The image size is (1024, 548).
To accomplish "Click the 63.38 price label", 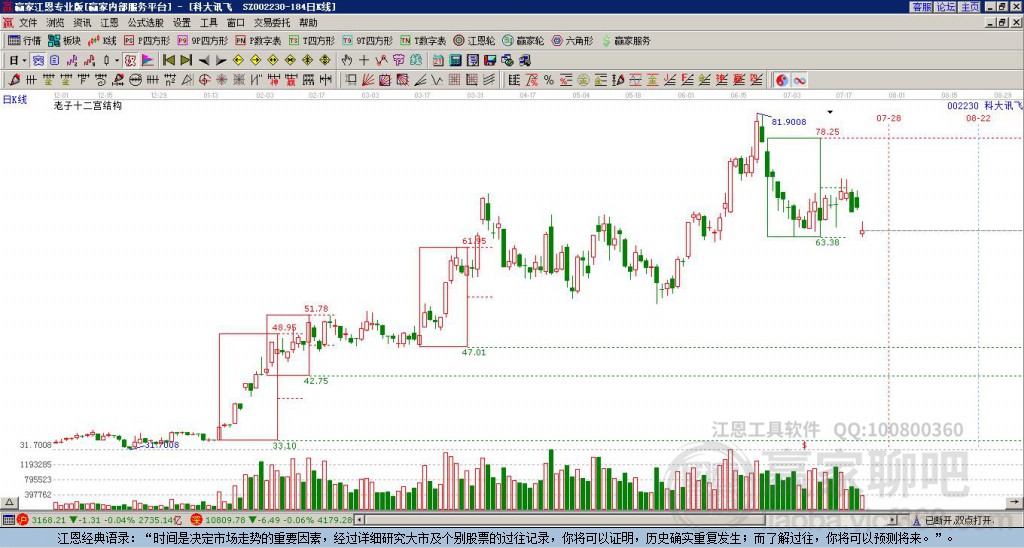I will (827, 242).
